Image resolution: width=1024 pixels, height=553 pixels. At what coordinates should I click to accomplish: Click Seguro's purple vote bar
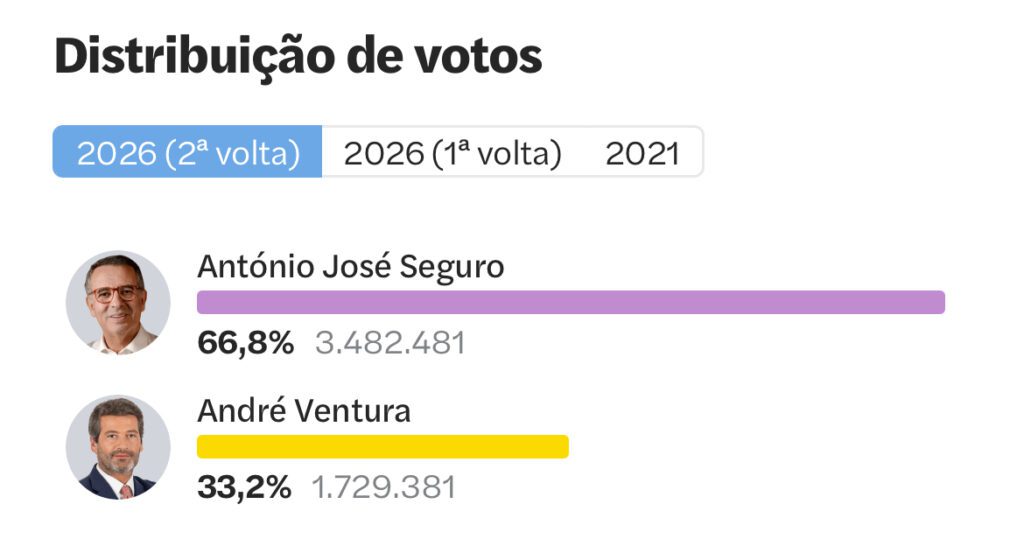tap(570, 302)
